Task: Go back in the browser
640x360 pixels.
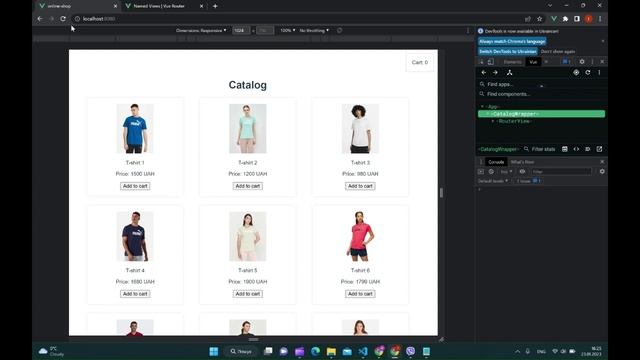Action: (x=40, y=19)
